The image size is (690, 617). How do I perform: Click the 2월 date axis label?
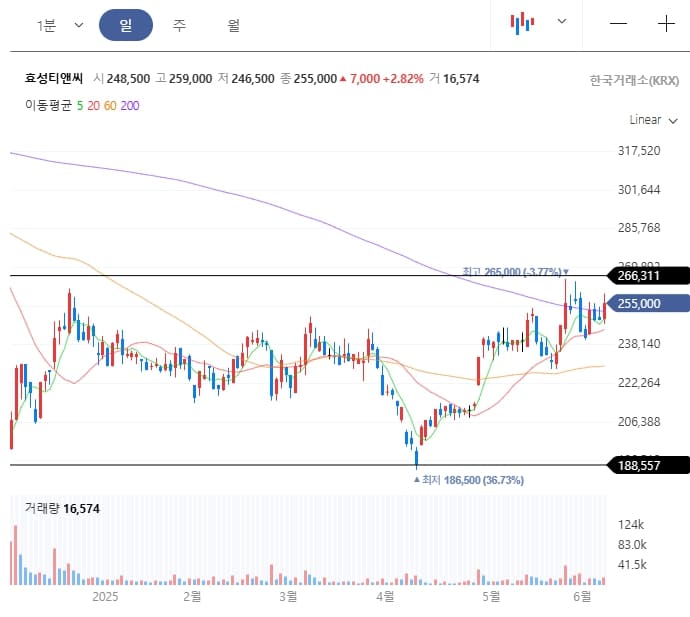tap(192, 597)
